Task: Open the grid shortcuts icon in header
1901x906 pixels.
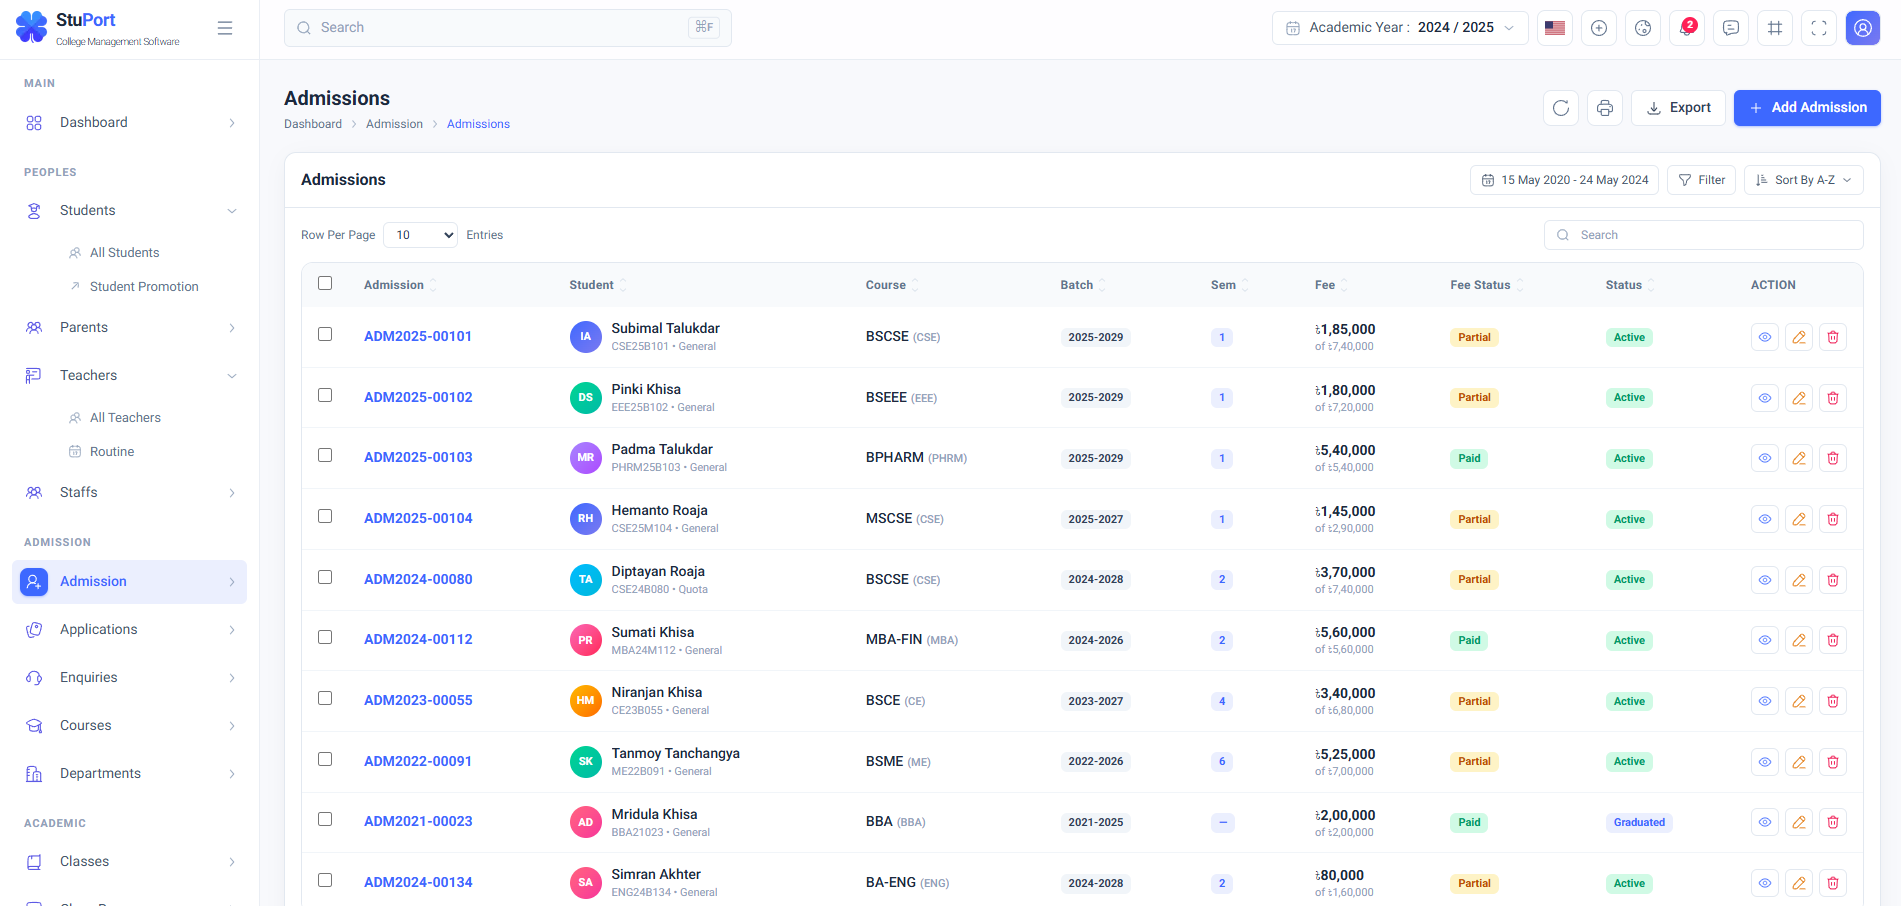Action: [x=1775, y=28]
